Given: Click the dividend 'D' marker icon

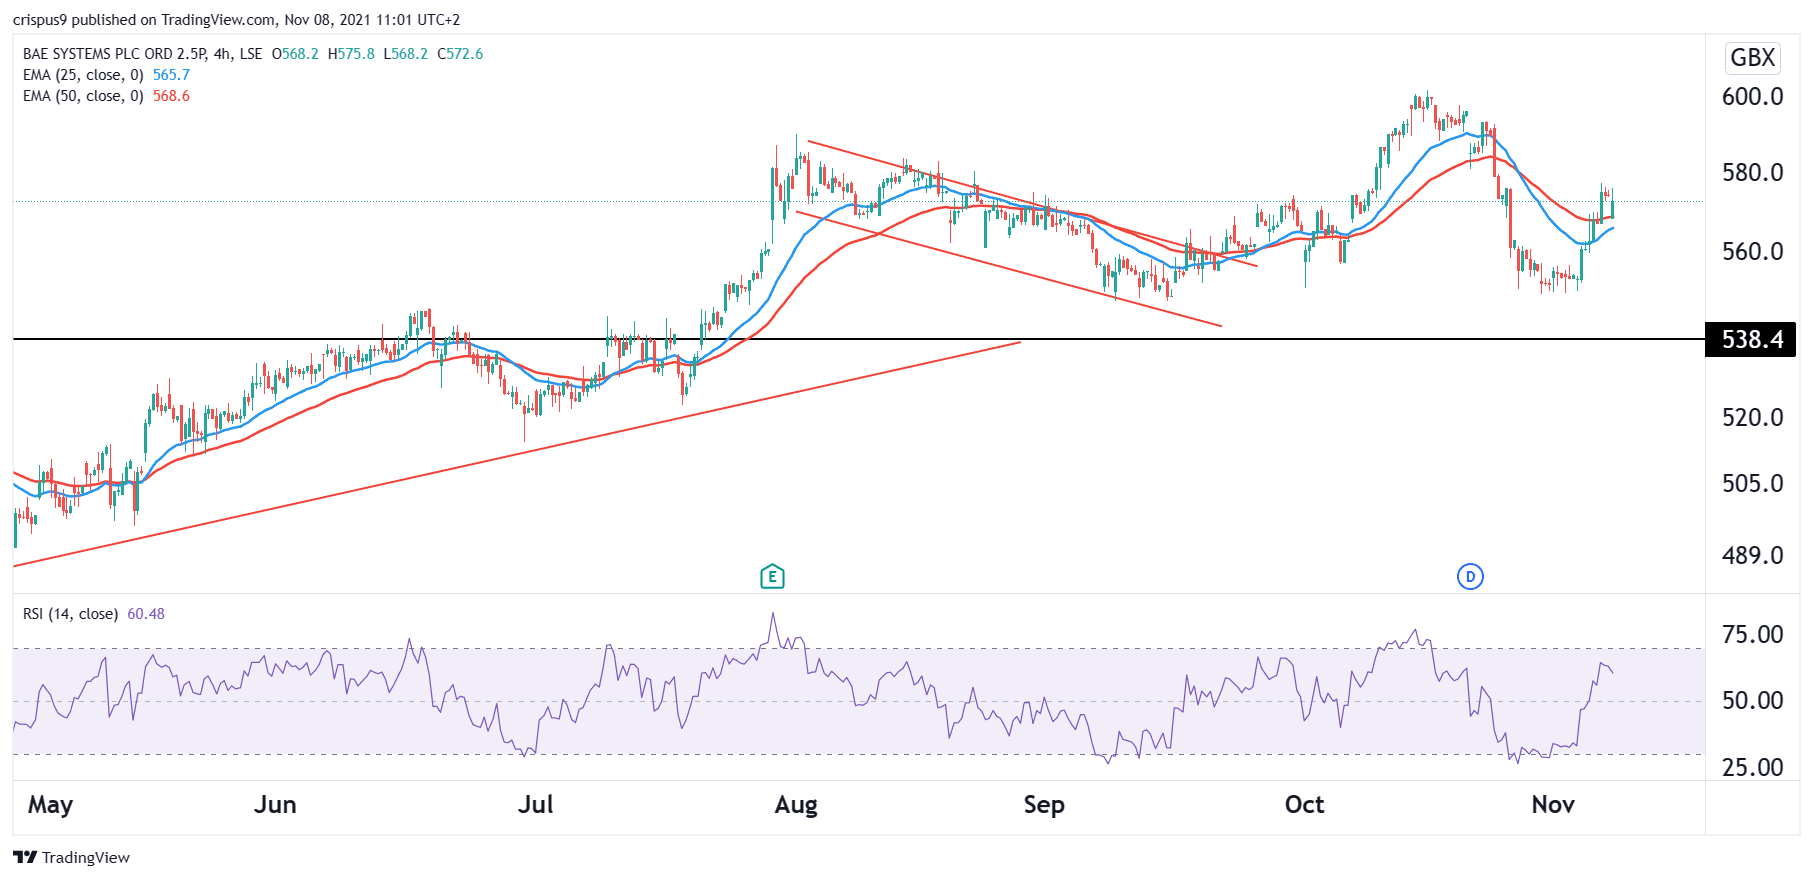Looking at the screenshot, I should point(1469,576).
